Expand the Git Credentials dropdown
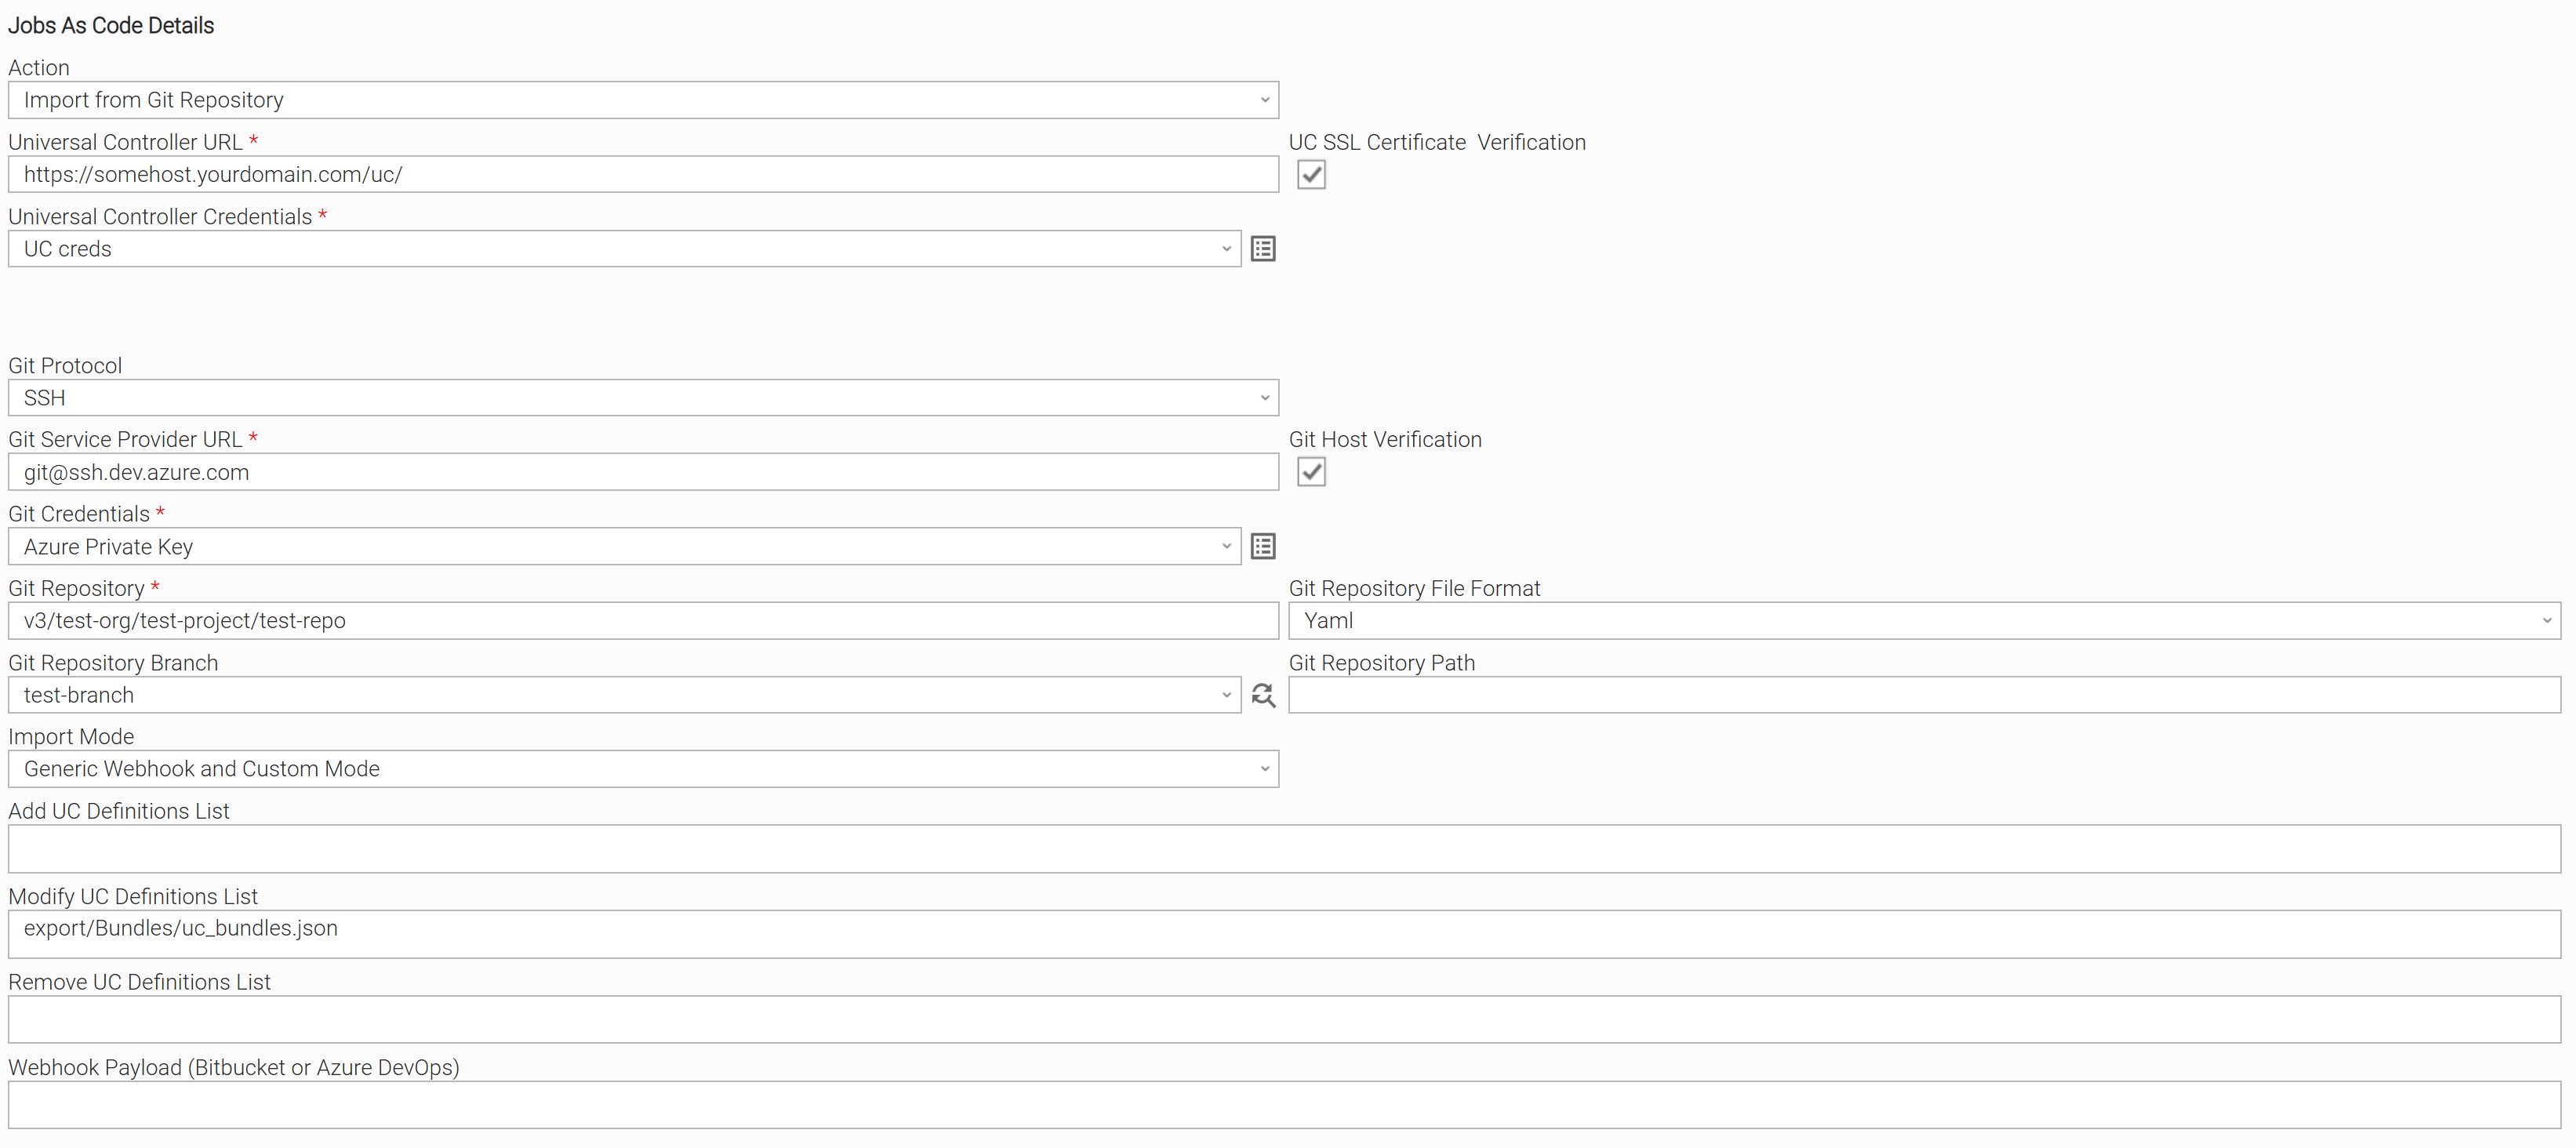The image size is (2576, 1148). click(x=624, y=547)
